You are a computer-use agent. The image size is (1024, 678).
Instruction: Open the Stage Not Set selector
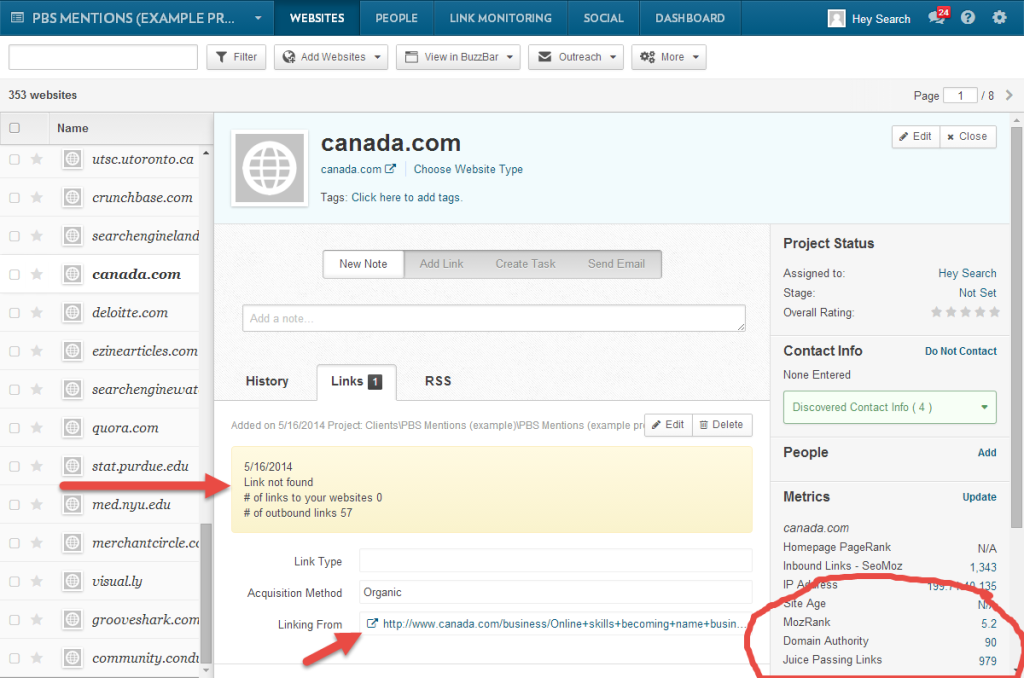(x=977, y=293)
